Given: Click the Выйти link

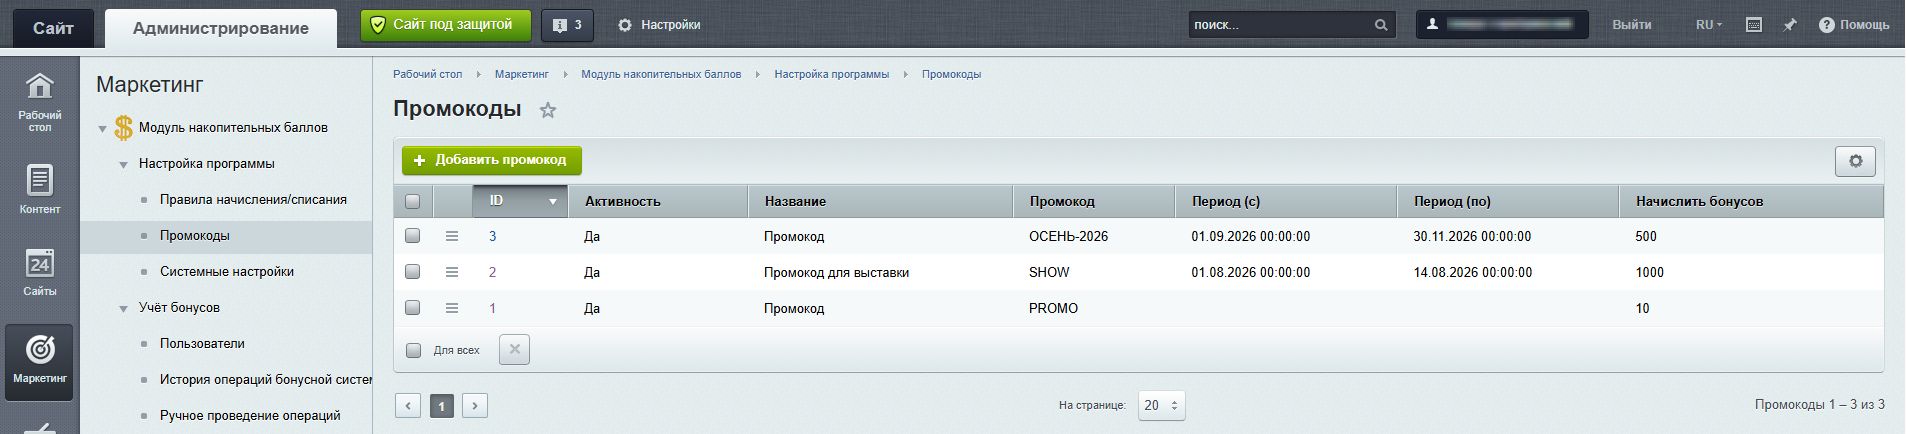Looking at the screenshot, I should [1632, 25].
